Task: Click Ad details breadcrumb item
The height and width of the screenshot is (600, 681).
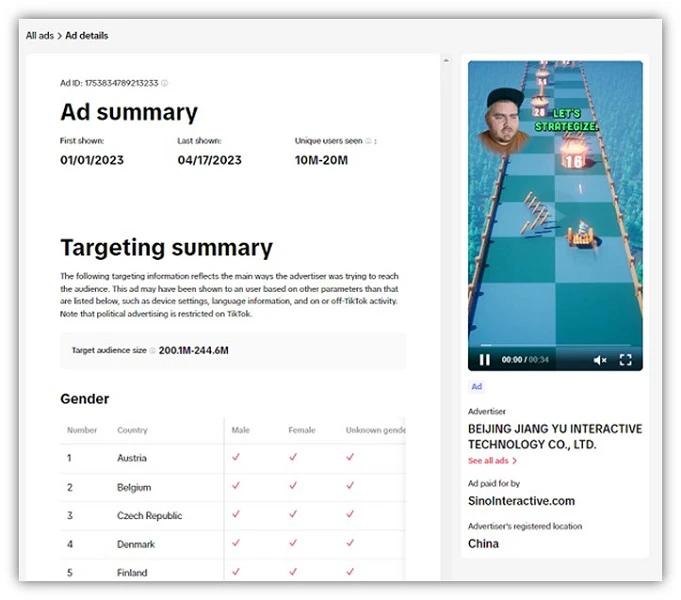Action: [87, 36]
